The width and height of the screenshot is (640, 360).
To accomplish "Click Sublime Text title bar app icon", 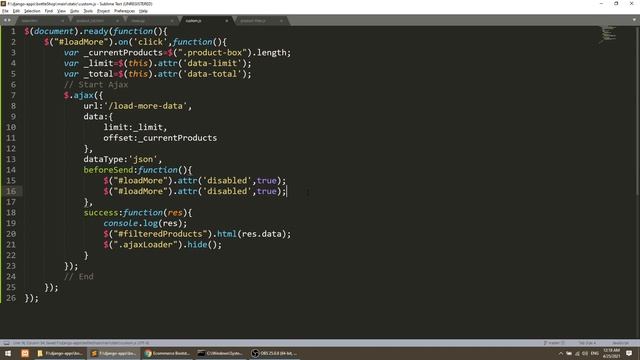I will click(x=4, y=4).
